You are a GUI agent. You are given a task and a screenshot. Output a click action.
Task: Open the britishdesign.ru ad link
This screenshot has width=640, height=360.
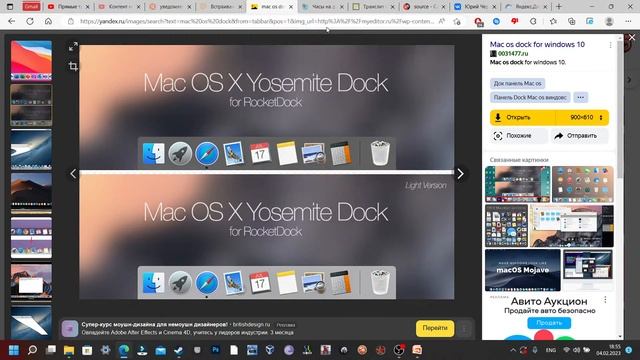[x=251, y=324]
